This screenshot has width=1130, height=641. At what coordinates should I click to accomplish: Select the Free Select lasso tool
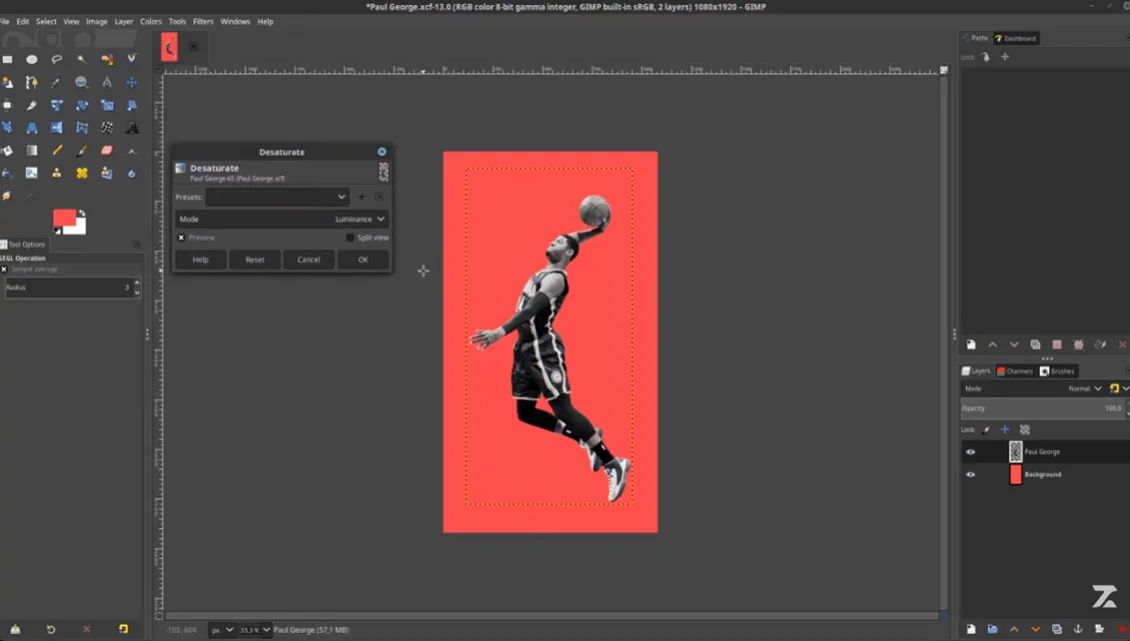[57, 59]
